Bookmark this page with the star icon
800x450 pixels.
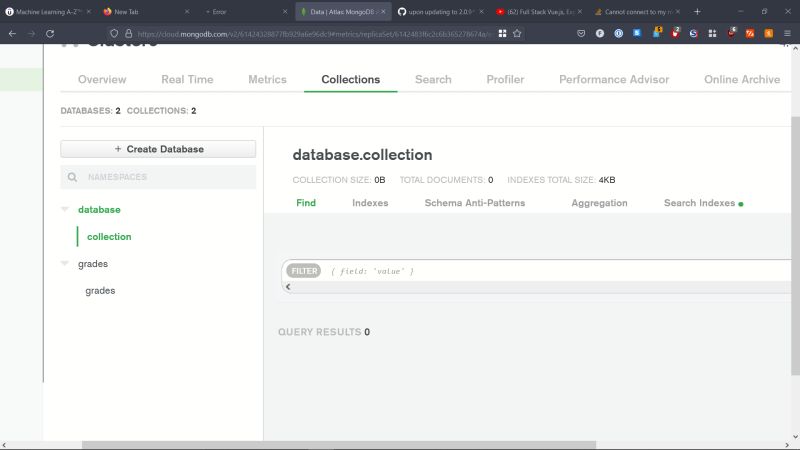[x=517, y=34]
